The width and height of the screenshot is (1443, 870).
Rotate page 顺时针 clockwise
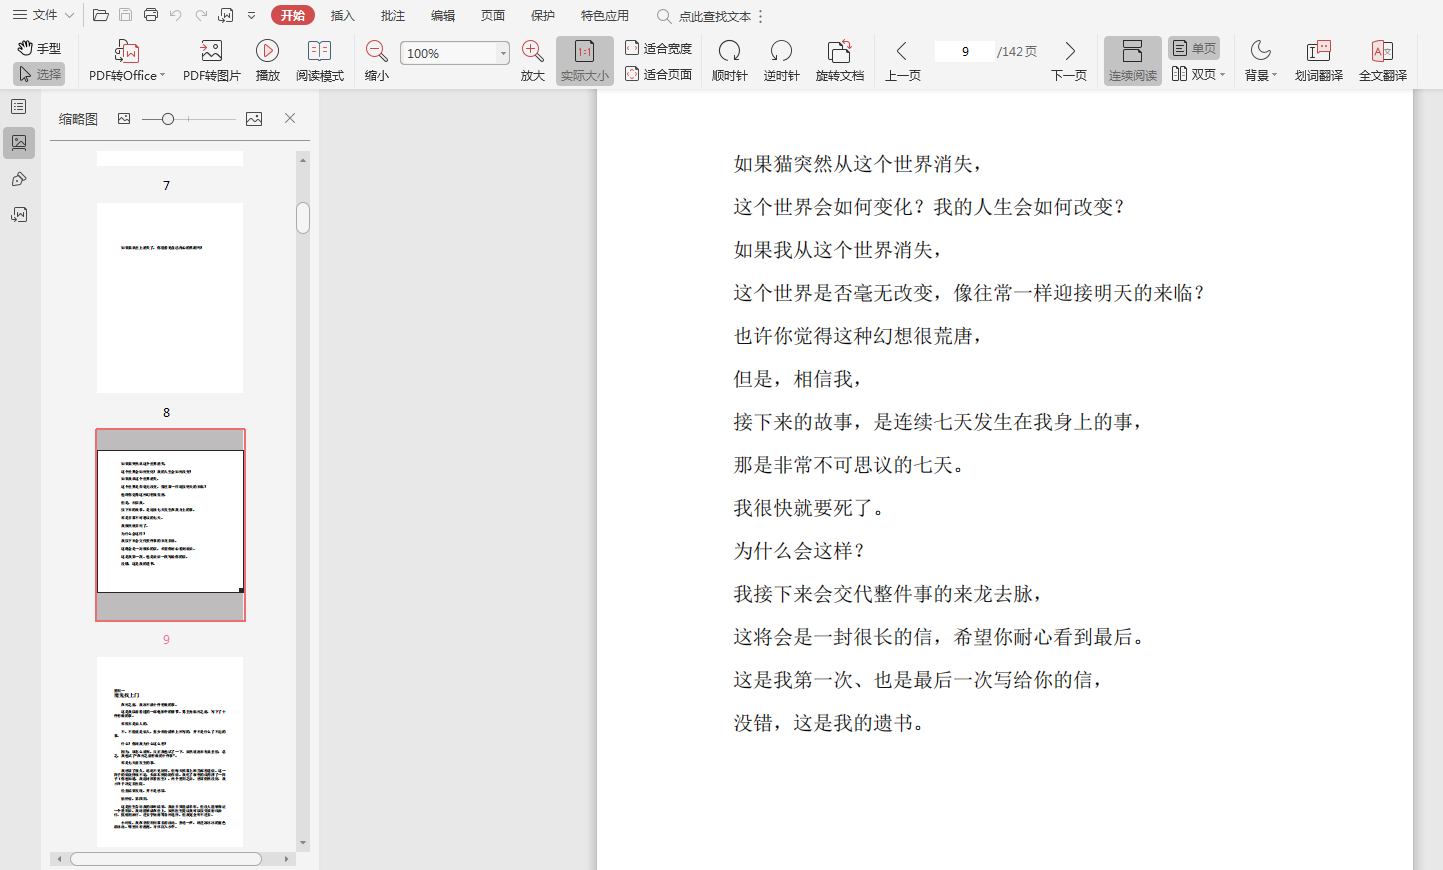(730, 61)
